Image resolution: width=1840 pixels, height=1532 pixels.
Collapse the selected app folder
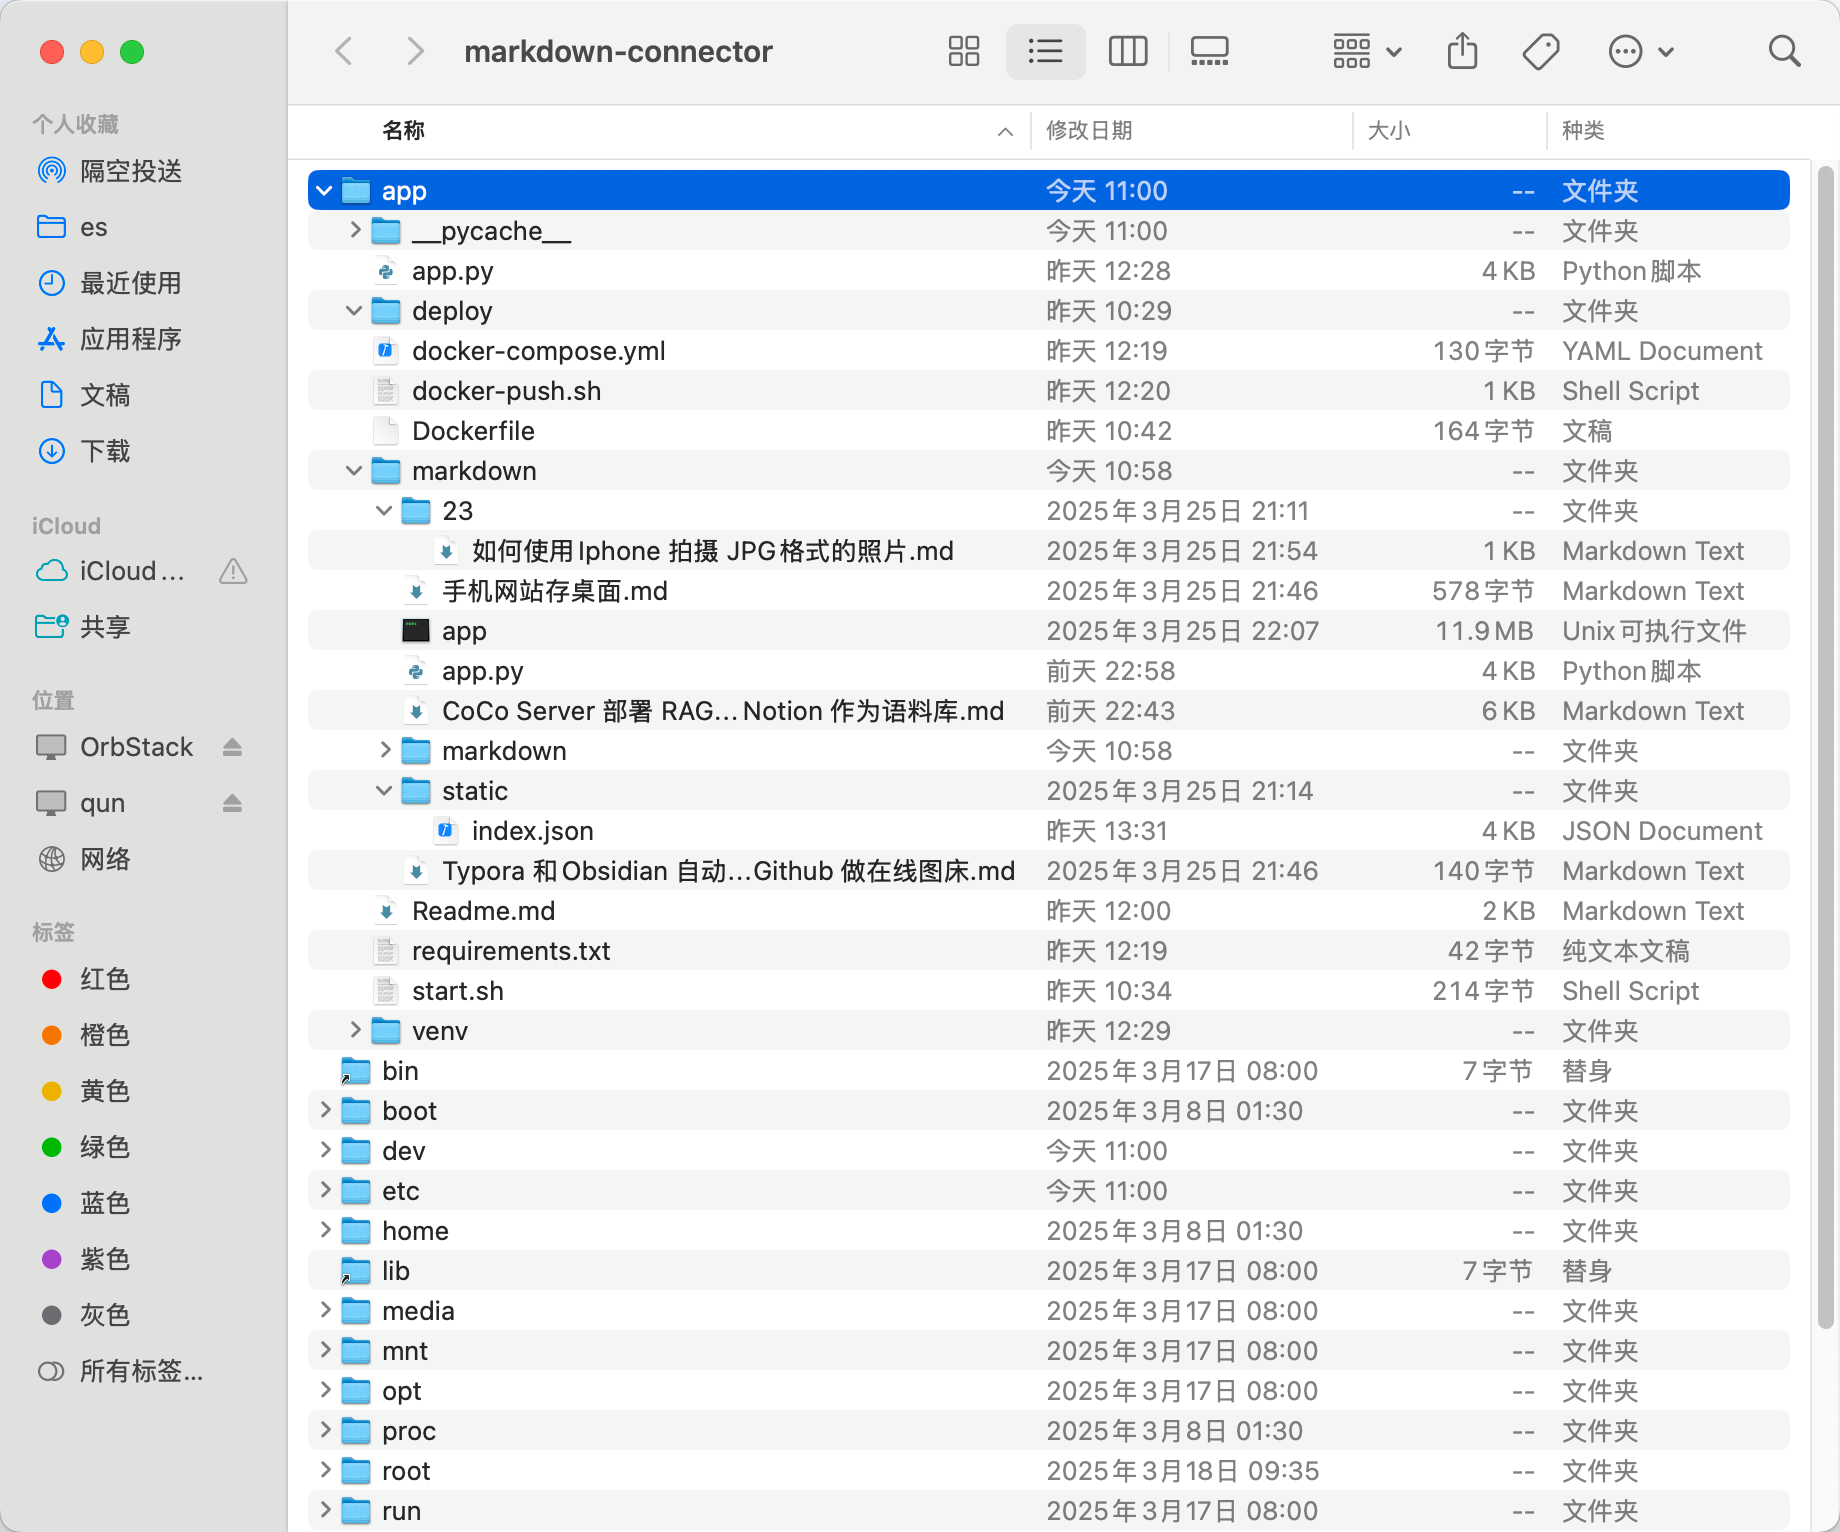[324, 190]
